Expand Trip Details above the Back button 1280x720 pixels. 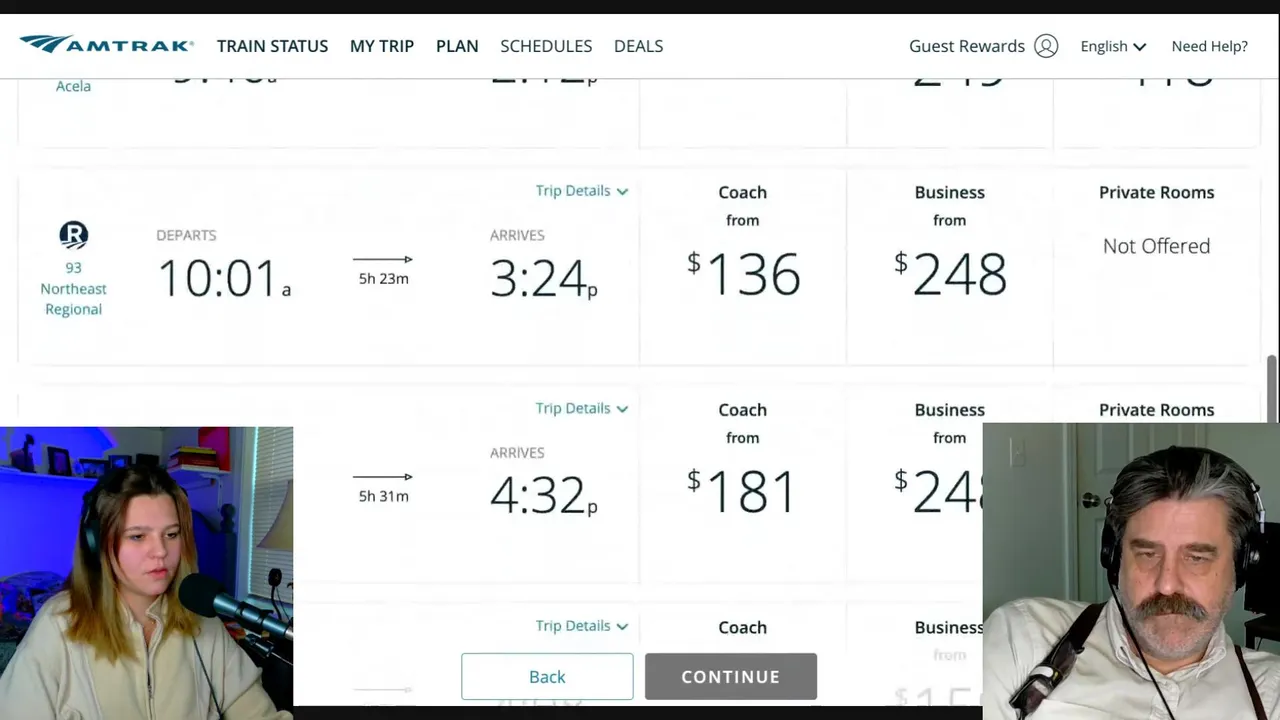581,626
